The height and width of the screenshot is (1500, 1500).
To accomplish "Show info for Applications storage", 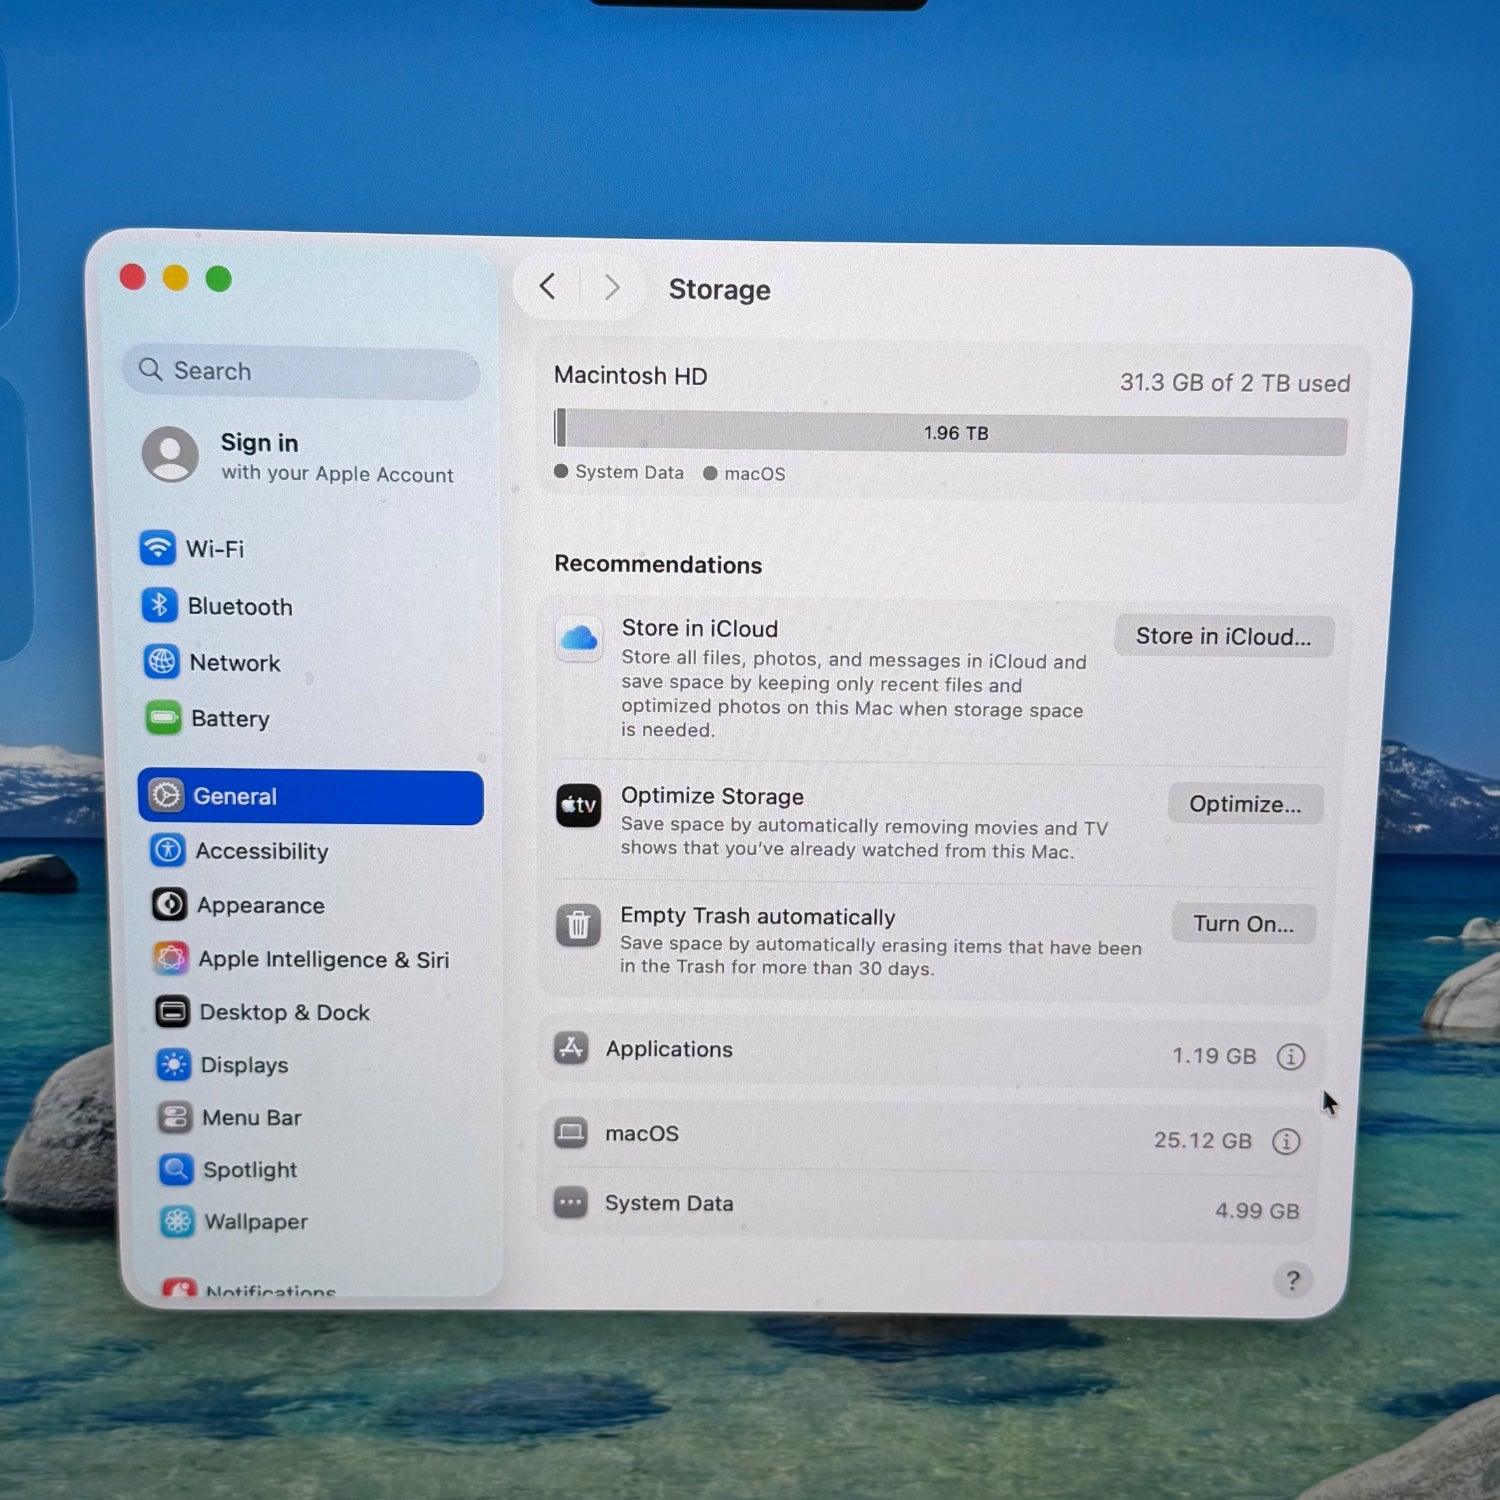I will 1291,1056.
